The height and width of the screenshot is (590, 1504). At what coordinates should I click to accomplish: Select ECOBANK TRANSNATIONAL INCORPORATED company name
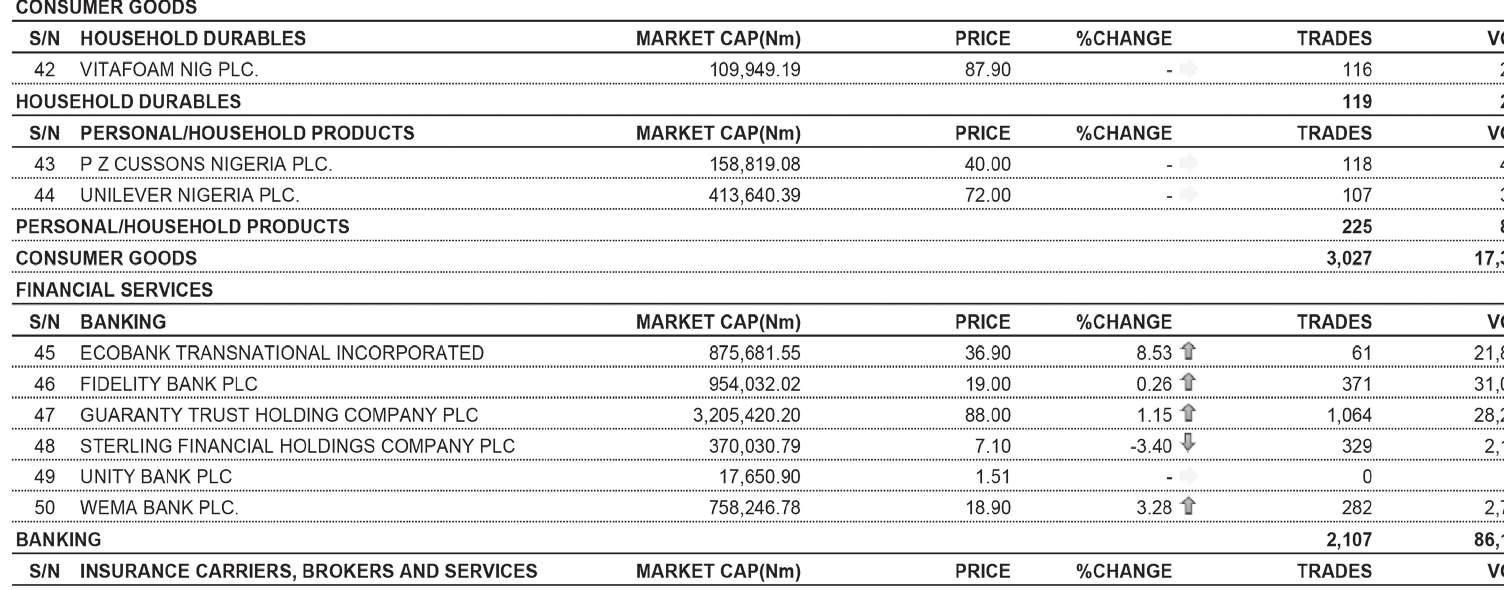[x=282, y=353]
